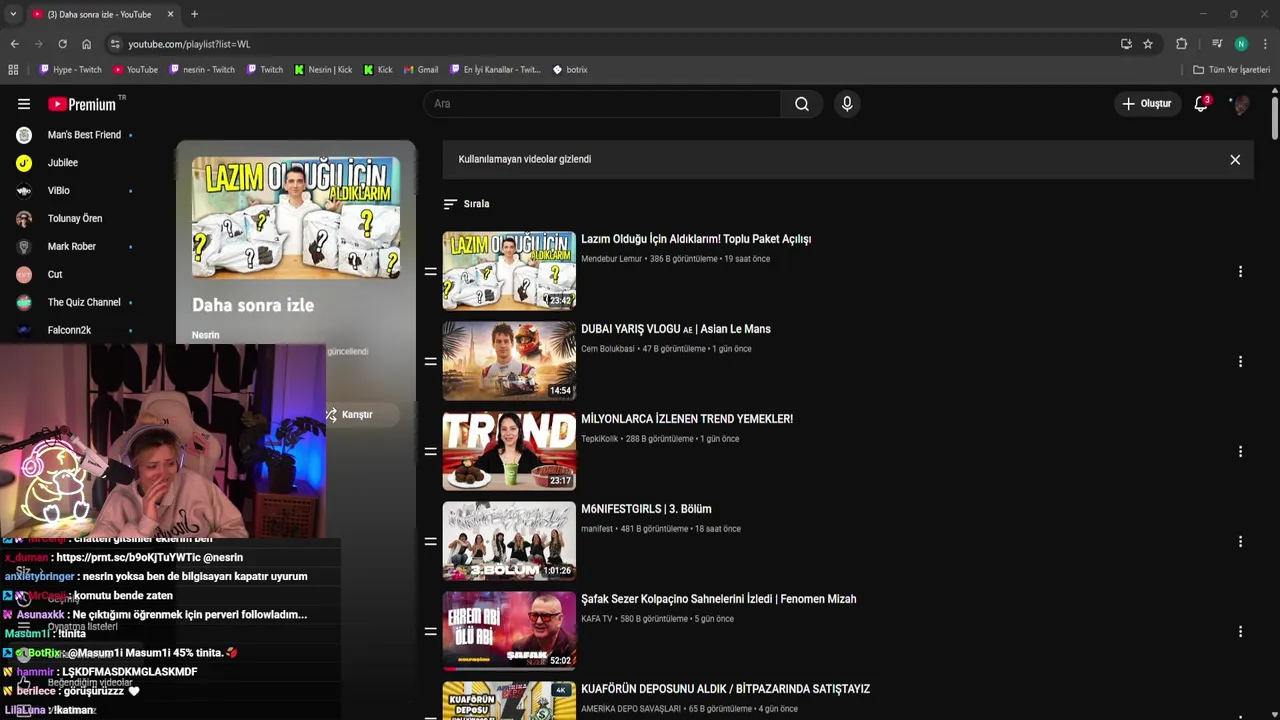This screenshot has width=1280, height=720.
Task: Open KUAFÖRÜN DEPOSUNU ALDIK video title
Action: pos(725,689)
